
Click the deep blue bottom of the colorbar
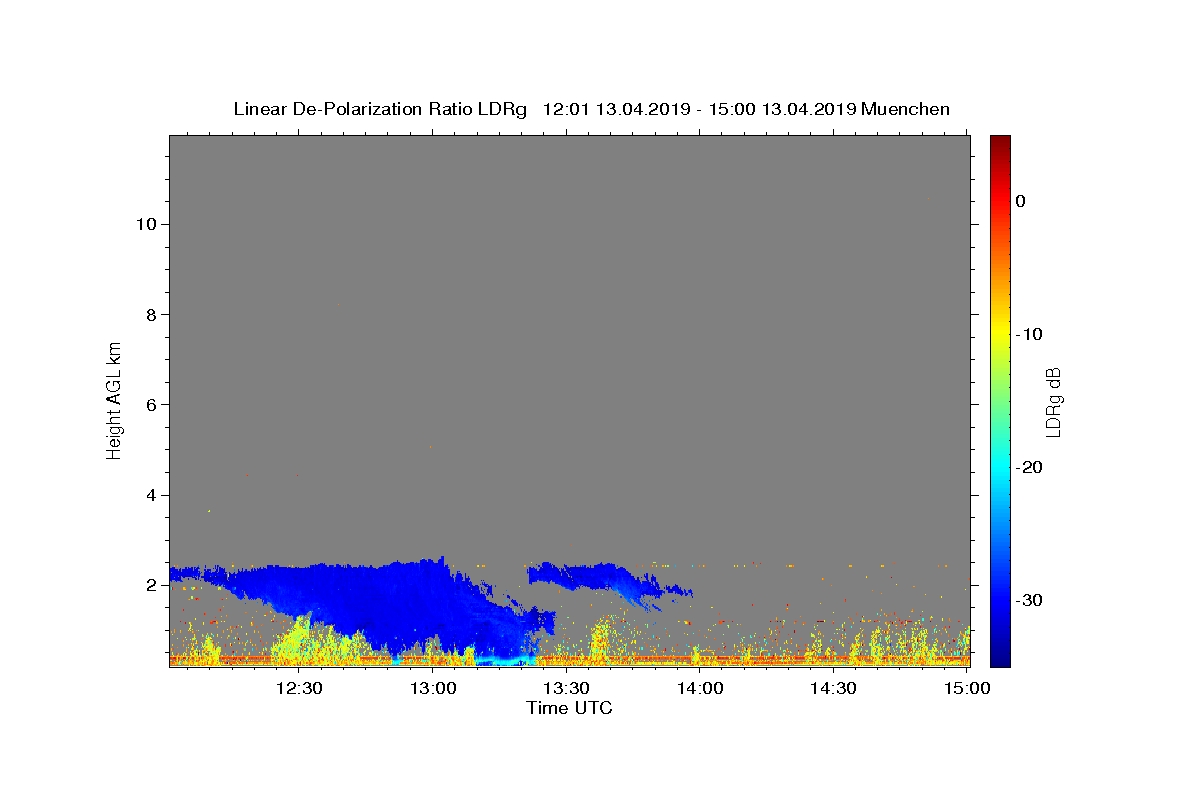(x=1000, y=655)
